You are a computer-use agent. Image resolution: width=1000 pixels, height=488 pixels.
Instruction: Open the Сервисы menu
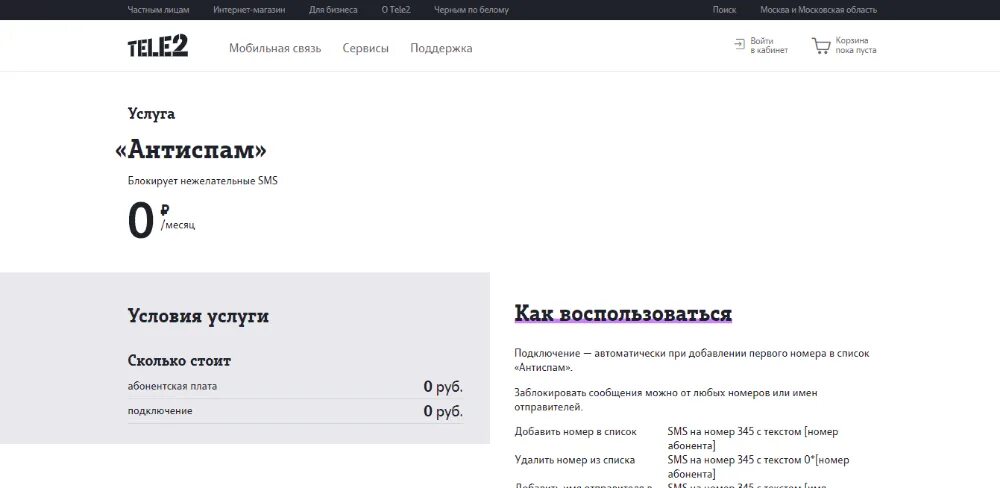(365, 48)
